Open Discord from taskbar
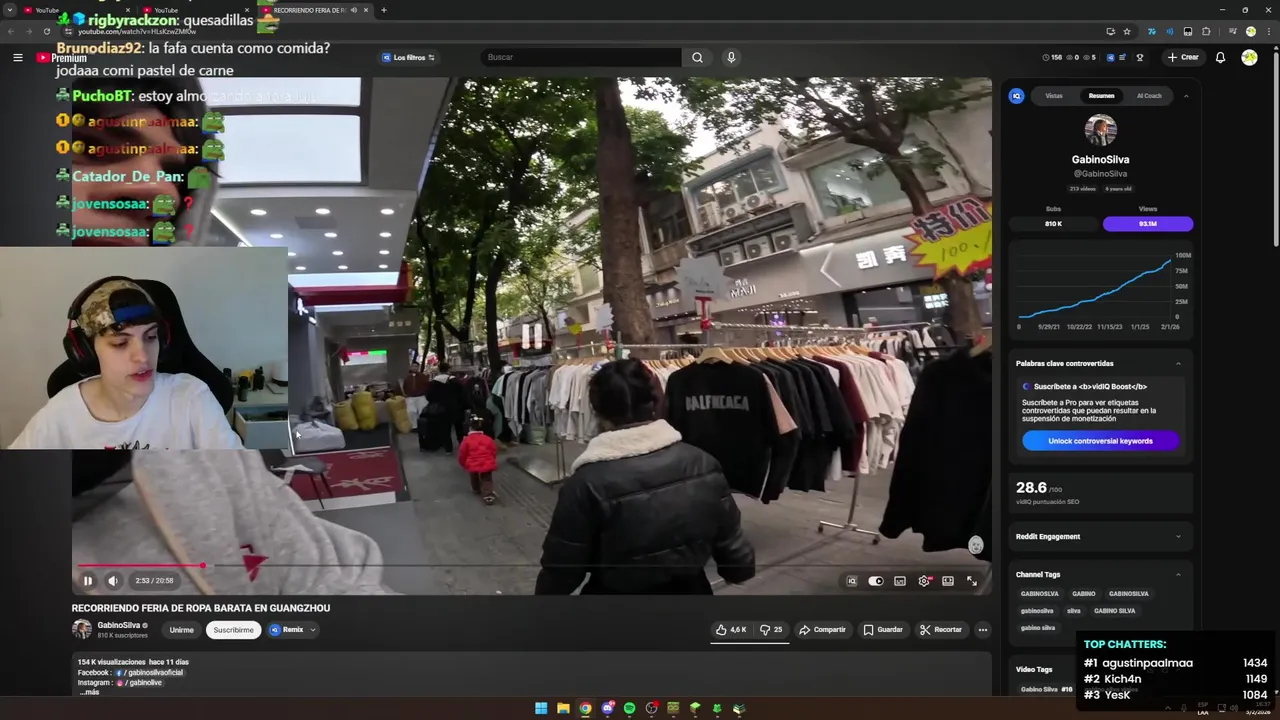Image resolution: width=1280 pixels, height=720 pixels. click(607, 708)
